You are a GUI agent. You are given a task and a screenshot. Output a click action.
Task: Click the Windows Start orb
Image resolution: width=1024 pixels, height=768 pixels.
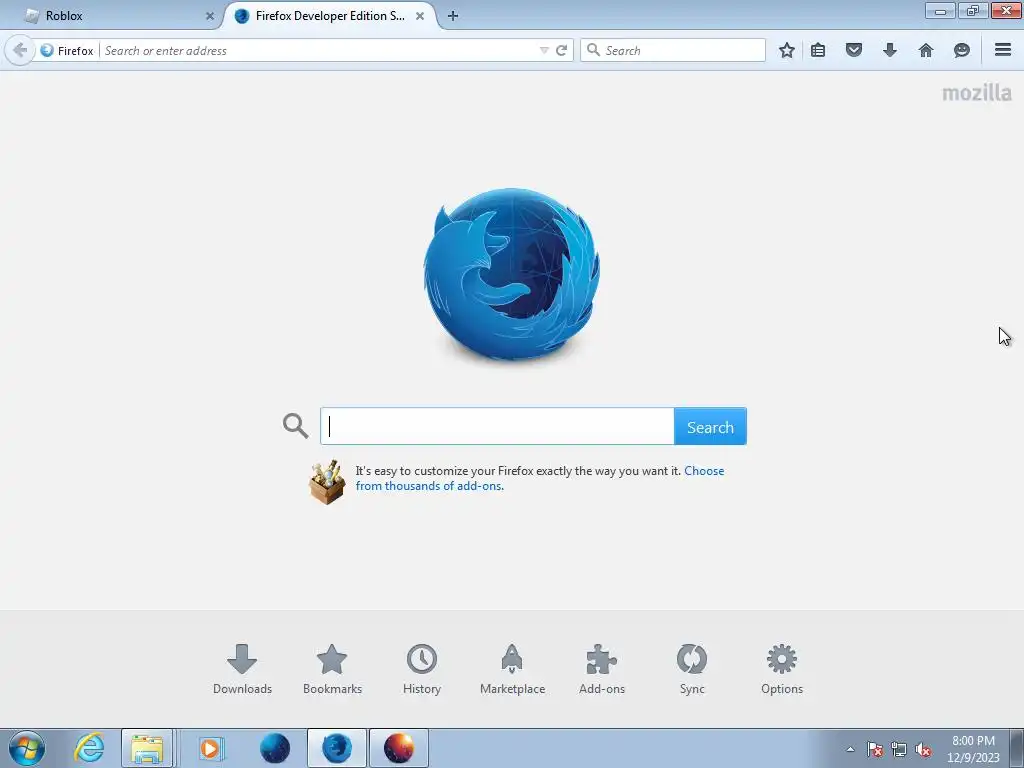click(27, 748)
